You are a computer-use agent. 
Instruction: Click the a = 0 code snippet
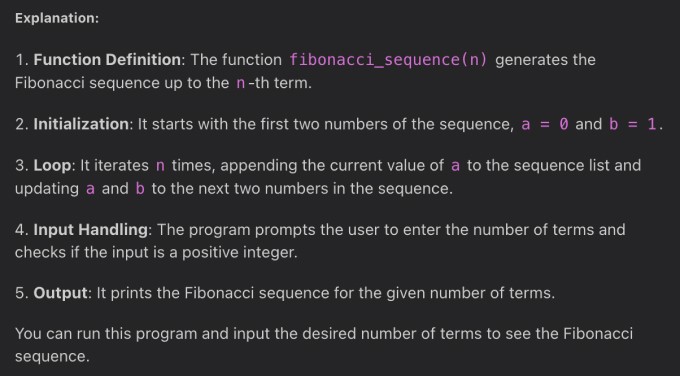tap(545, 124)
